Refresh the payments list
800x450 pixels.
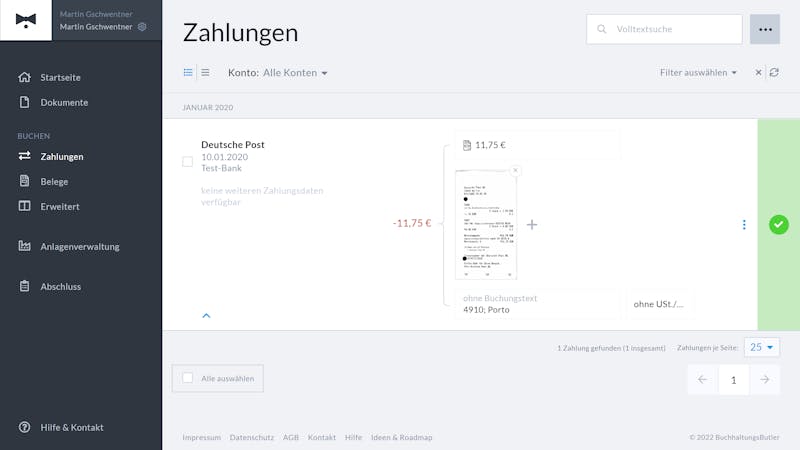click(x=774, y=72)
